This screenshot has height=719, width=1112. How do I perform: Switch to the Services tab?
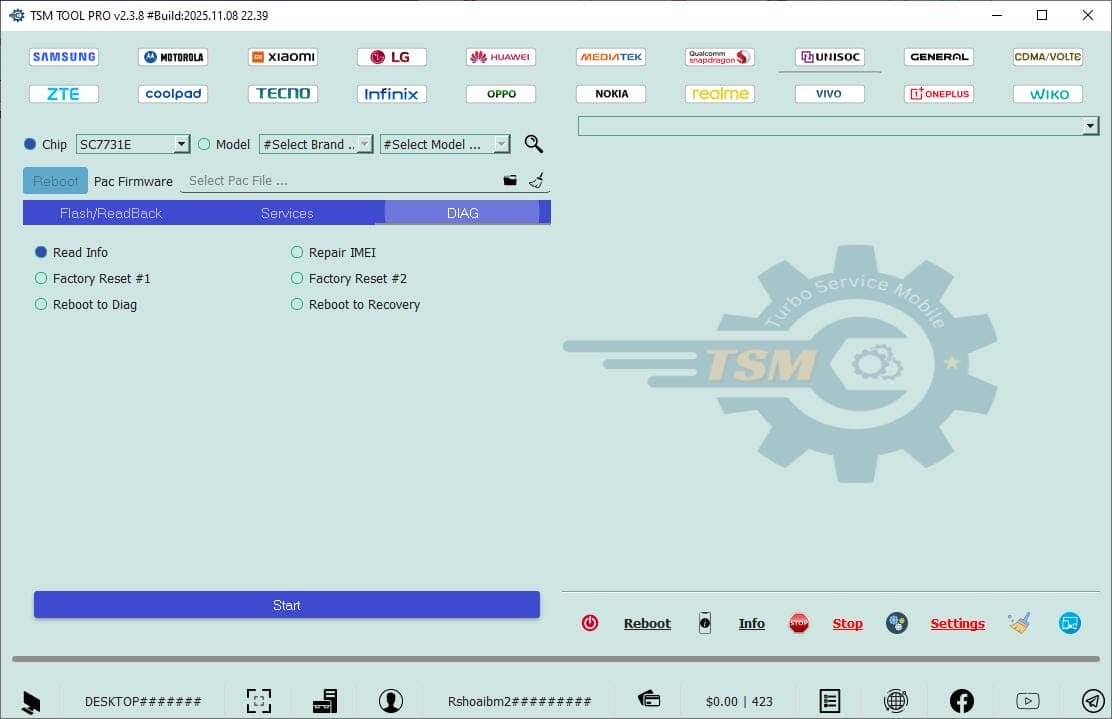click(287, 212)
